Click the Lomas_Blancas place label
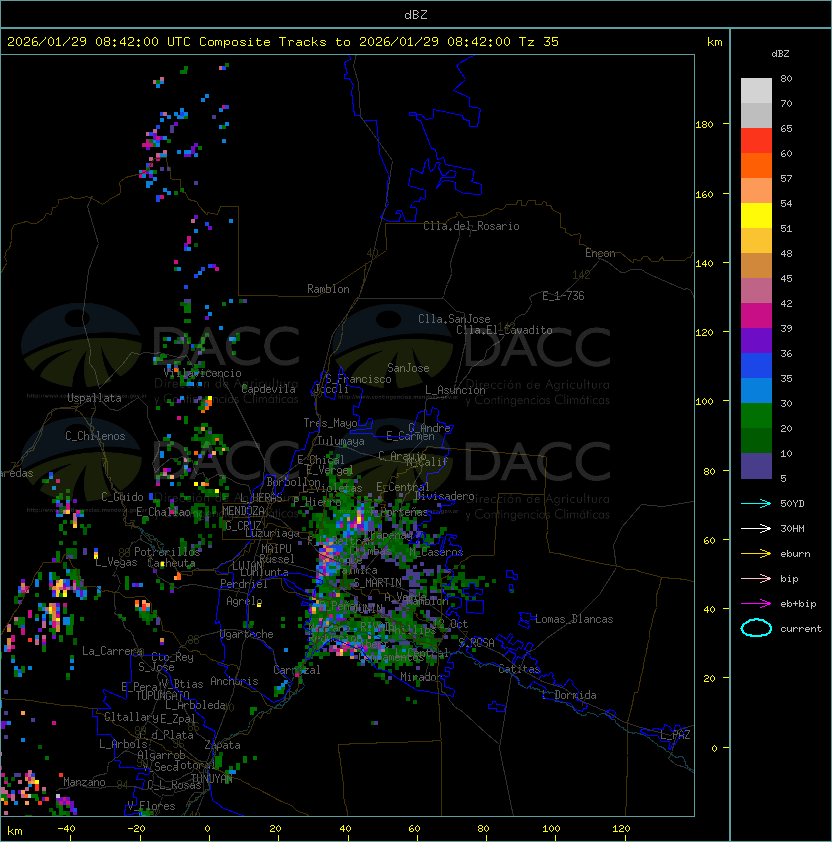 tap(574, 620)
